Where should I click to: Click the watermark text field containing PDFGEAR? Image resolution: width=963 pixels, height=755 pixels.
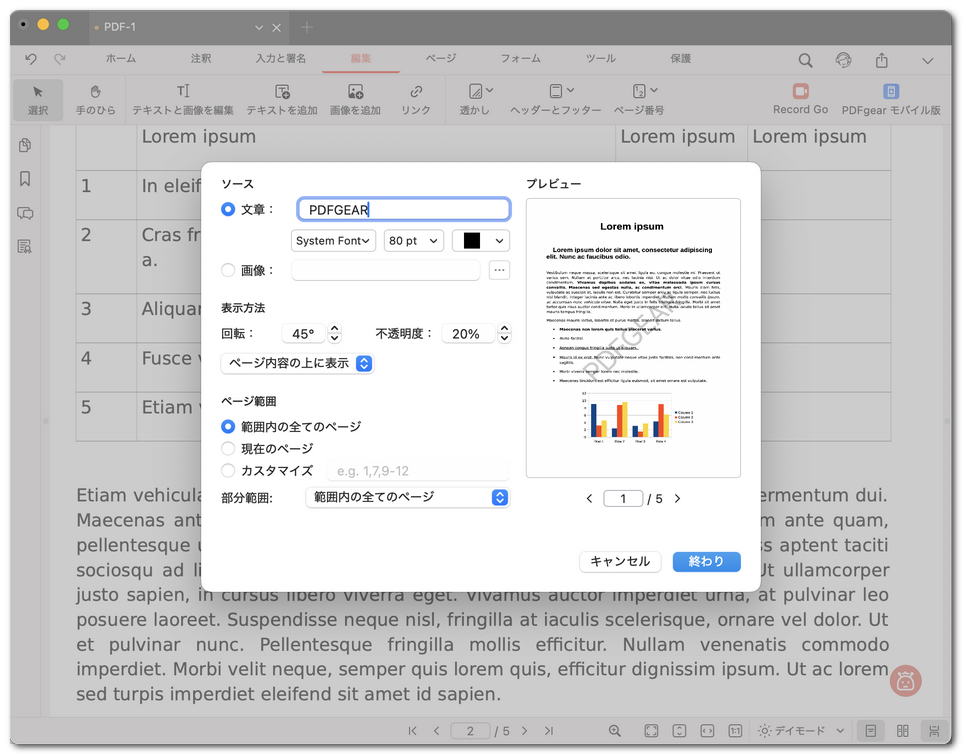[x=404, y=210]
